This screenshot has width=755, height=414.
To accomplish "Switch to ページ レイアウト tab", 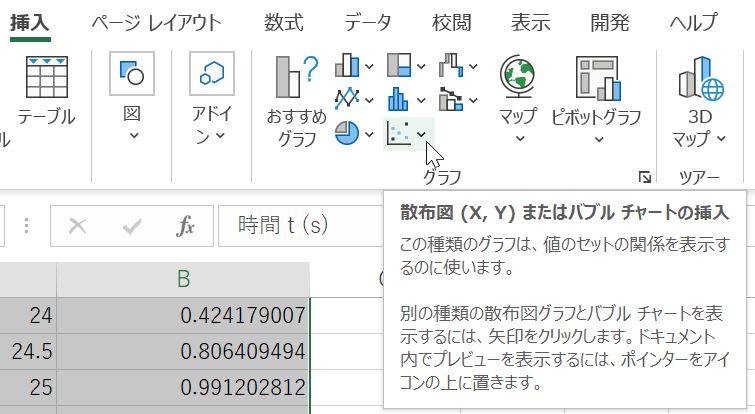I will click(156, 23).
